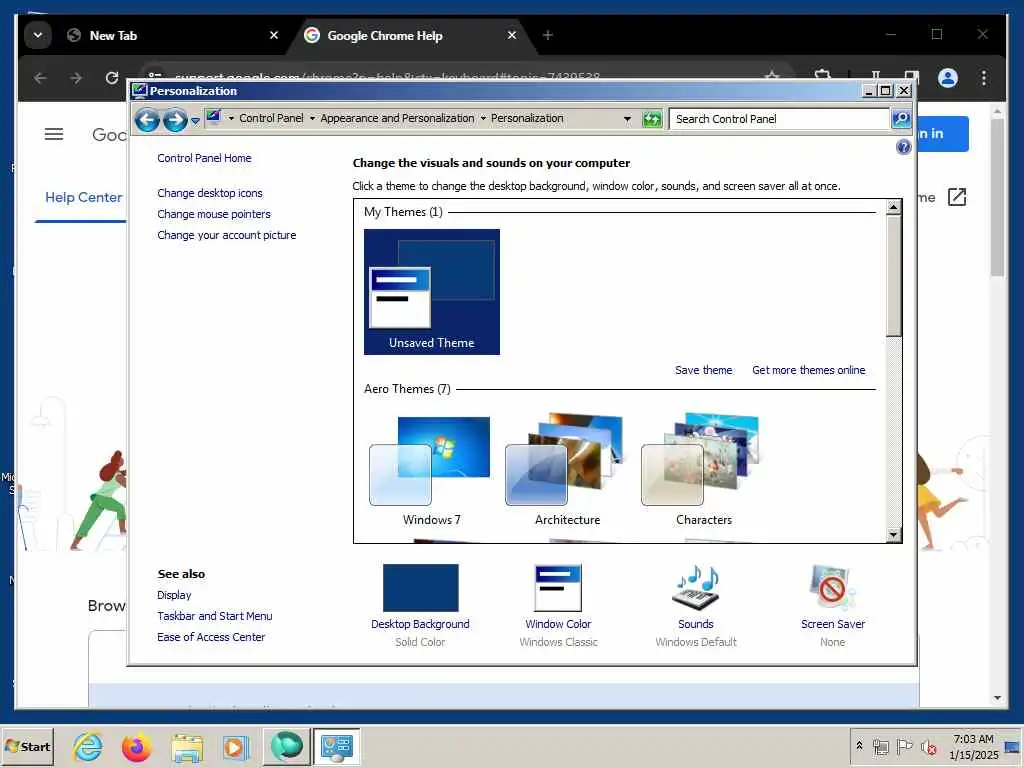Expand the Personalization breadcrumb arrow
This screenshot has width=1024, height=768.
tap(483, 118)
